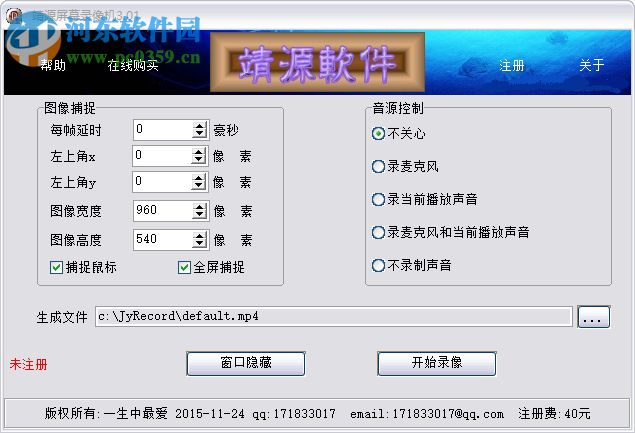Click the red 未注册 status text
This screenshot has height=433, width=635.
point(28,364)
